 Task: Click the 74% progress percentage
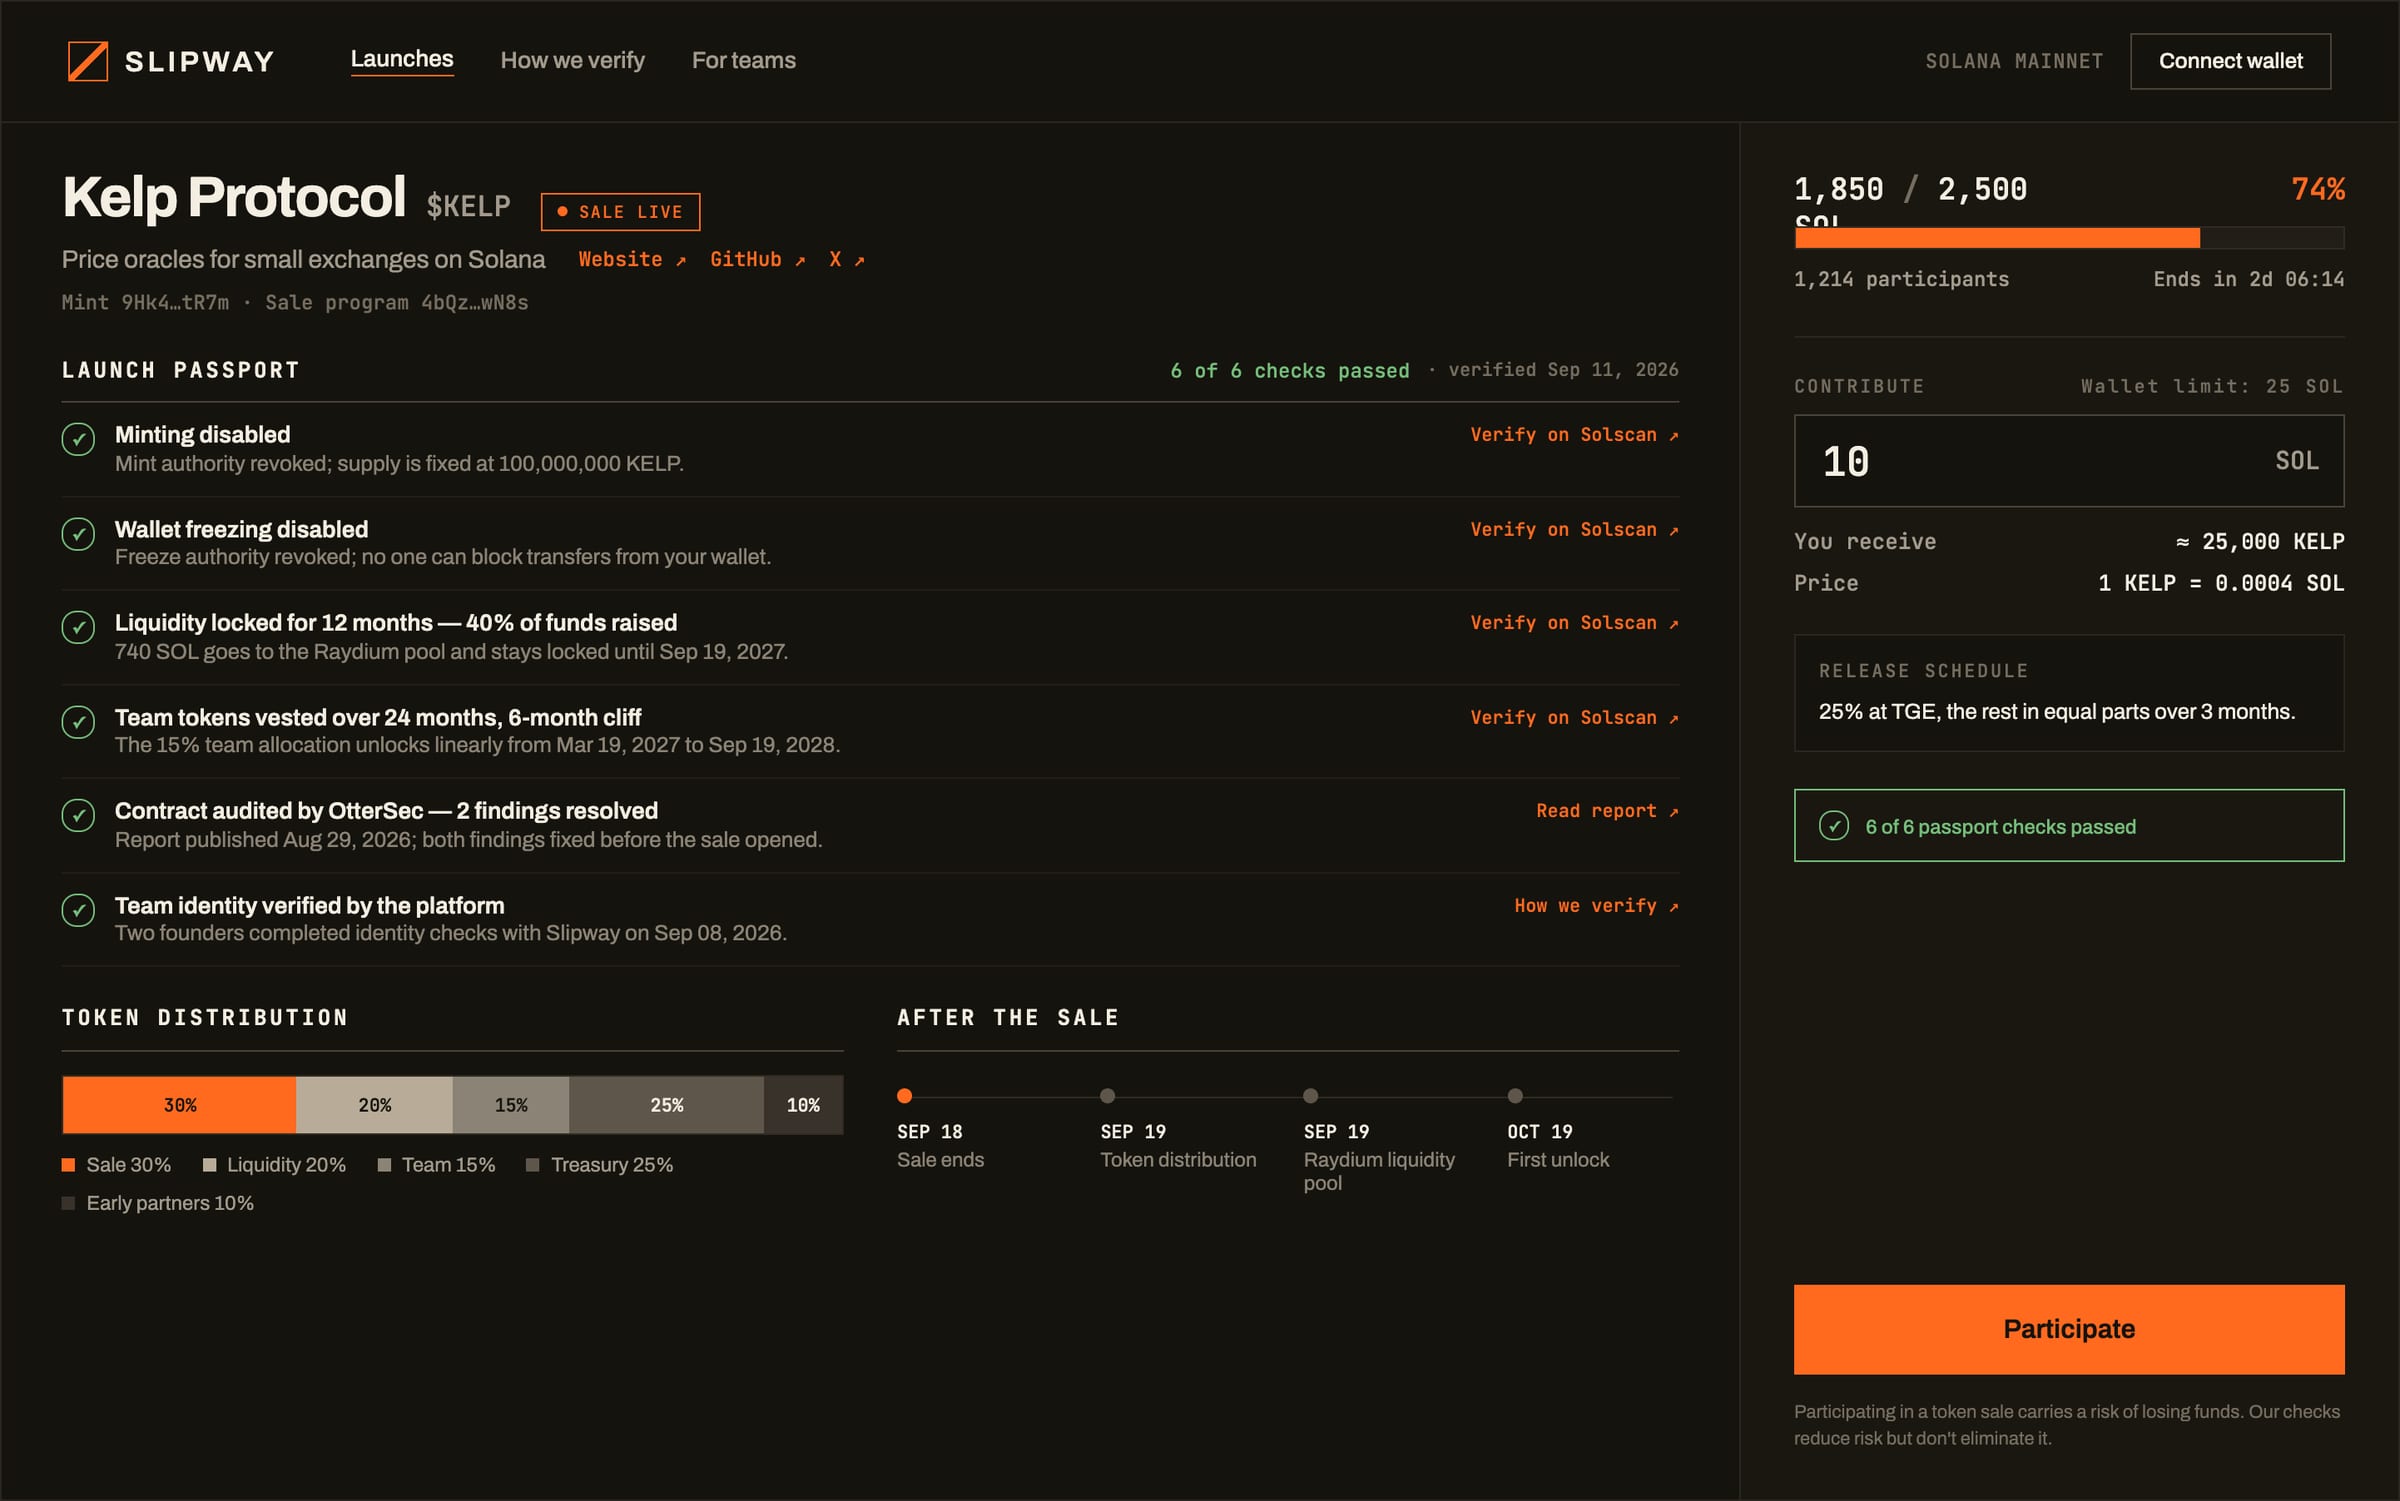pos(2318,189)
